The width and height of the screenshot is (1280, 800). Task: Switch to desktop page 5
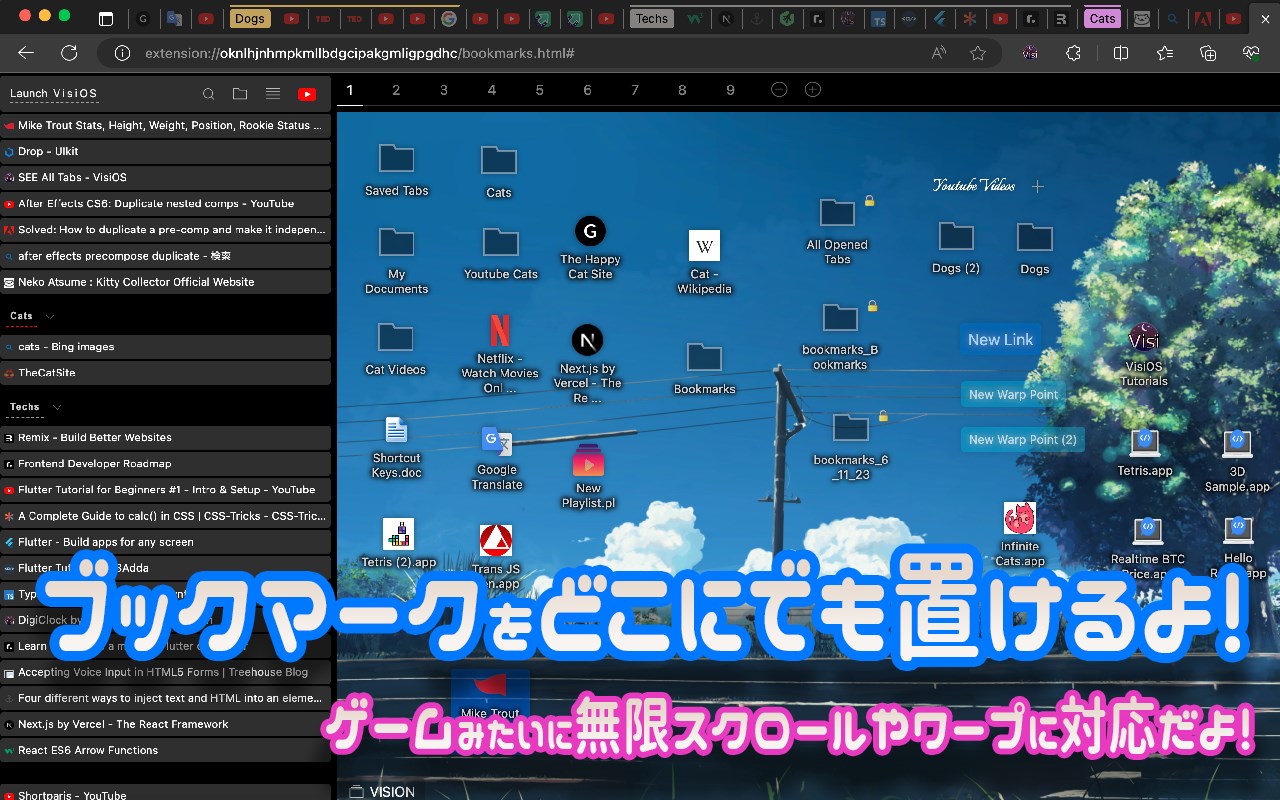(539, 90)
